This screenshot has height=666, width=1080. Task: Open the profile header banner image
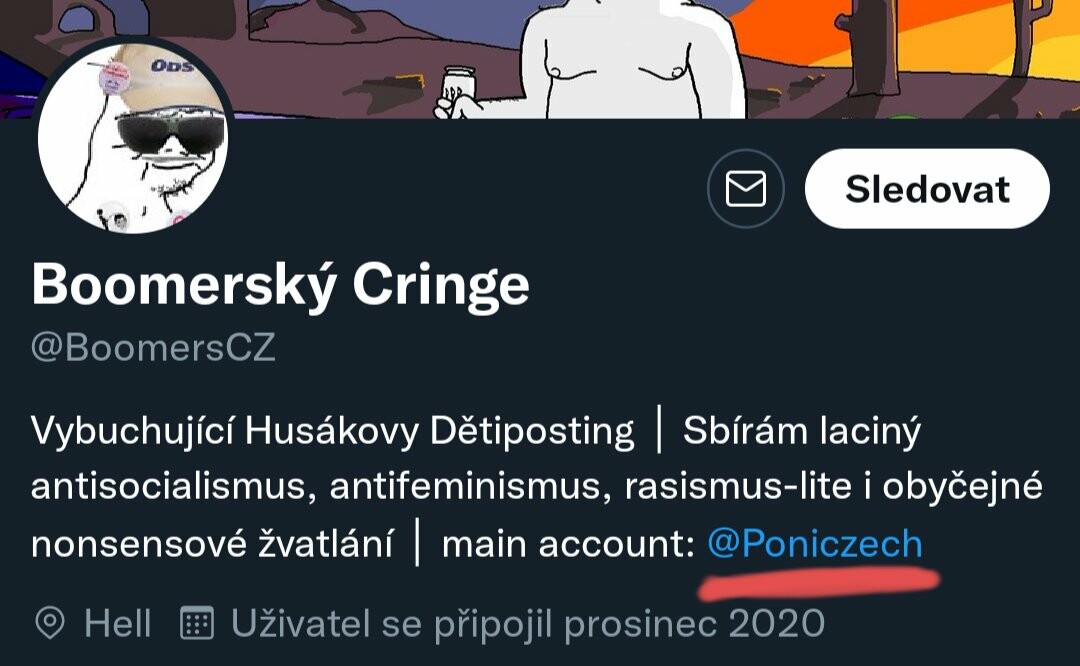(540, 59)
